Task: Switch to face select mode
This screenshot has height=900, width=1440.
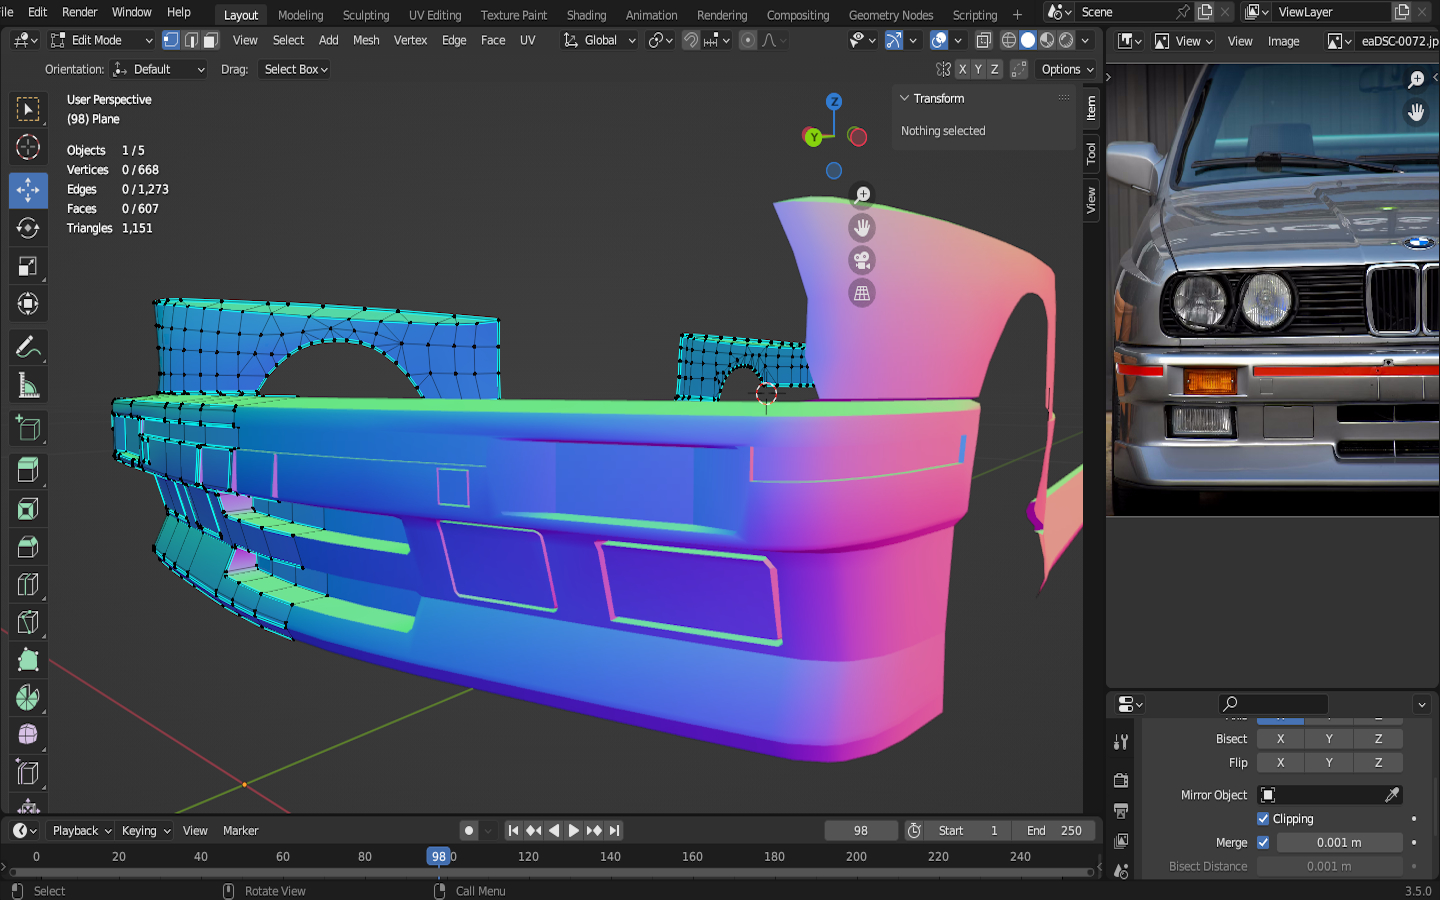Action: (211, 40)
